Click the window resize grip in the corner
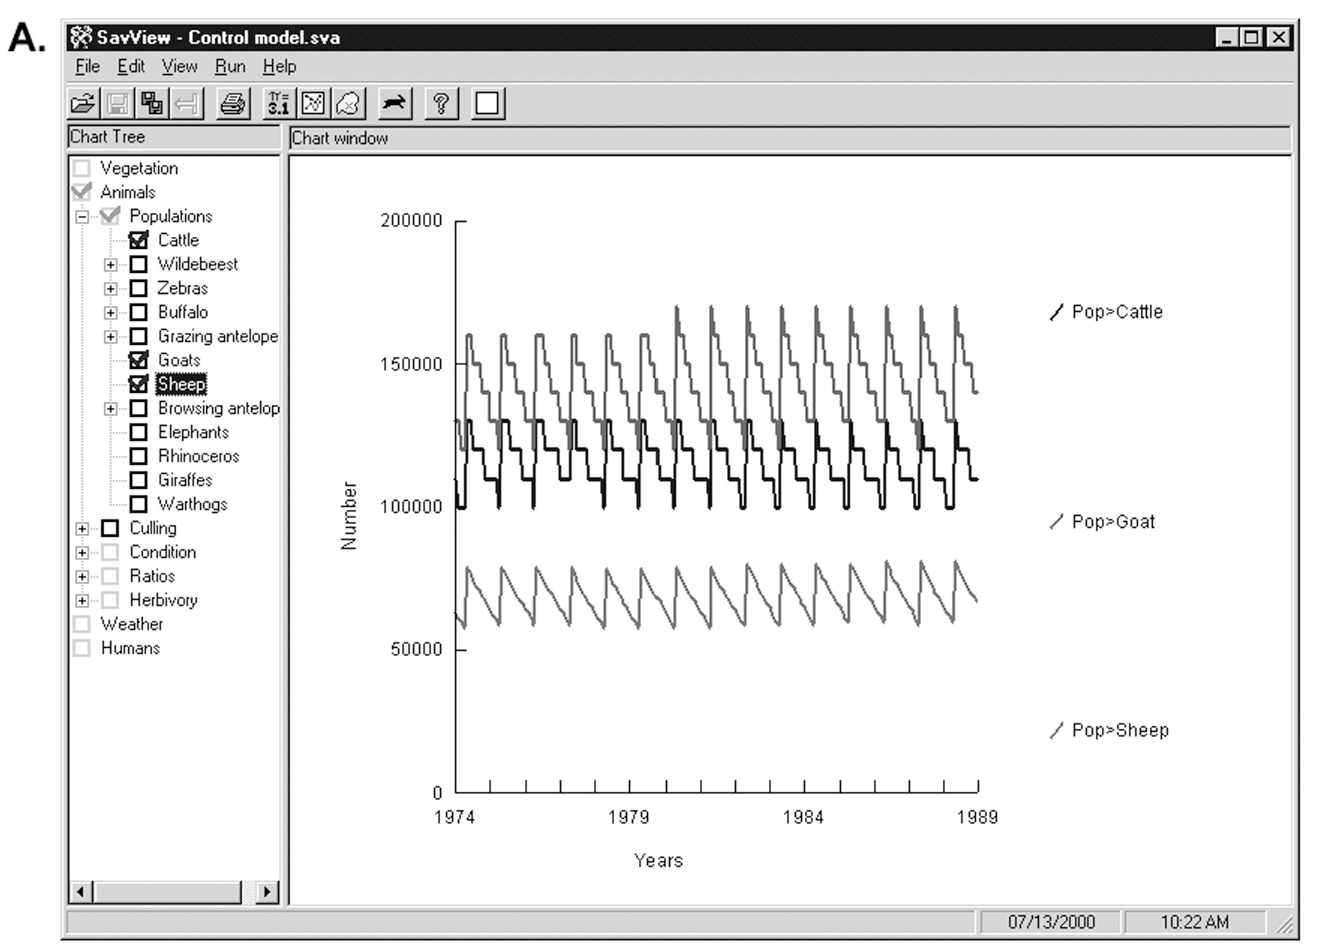This screenshot has height=948, width=1323. [1283, 925]
